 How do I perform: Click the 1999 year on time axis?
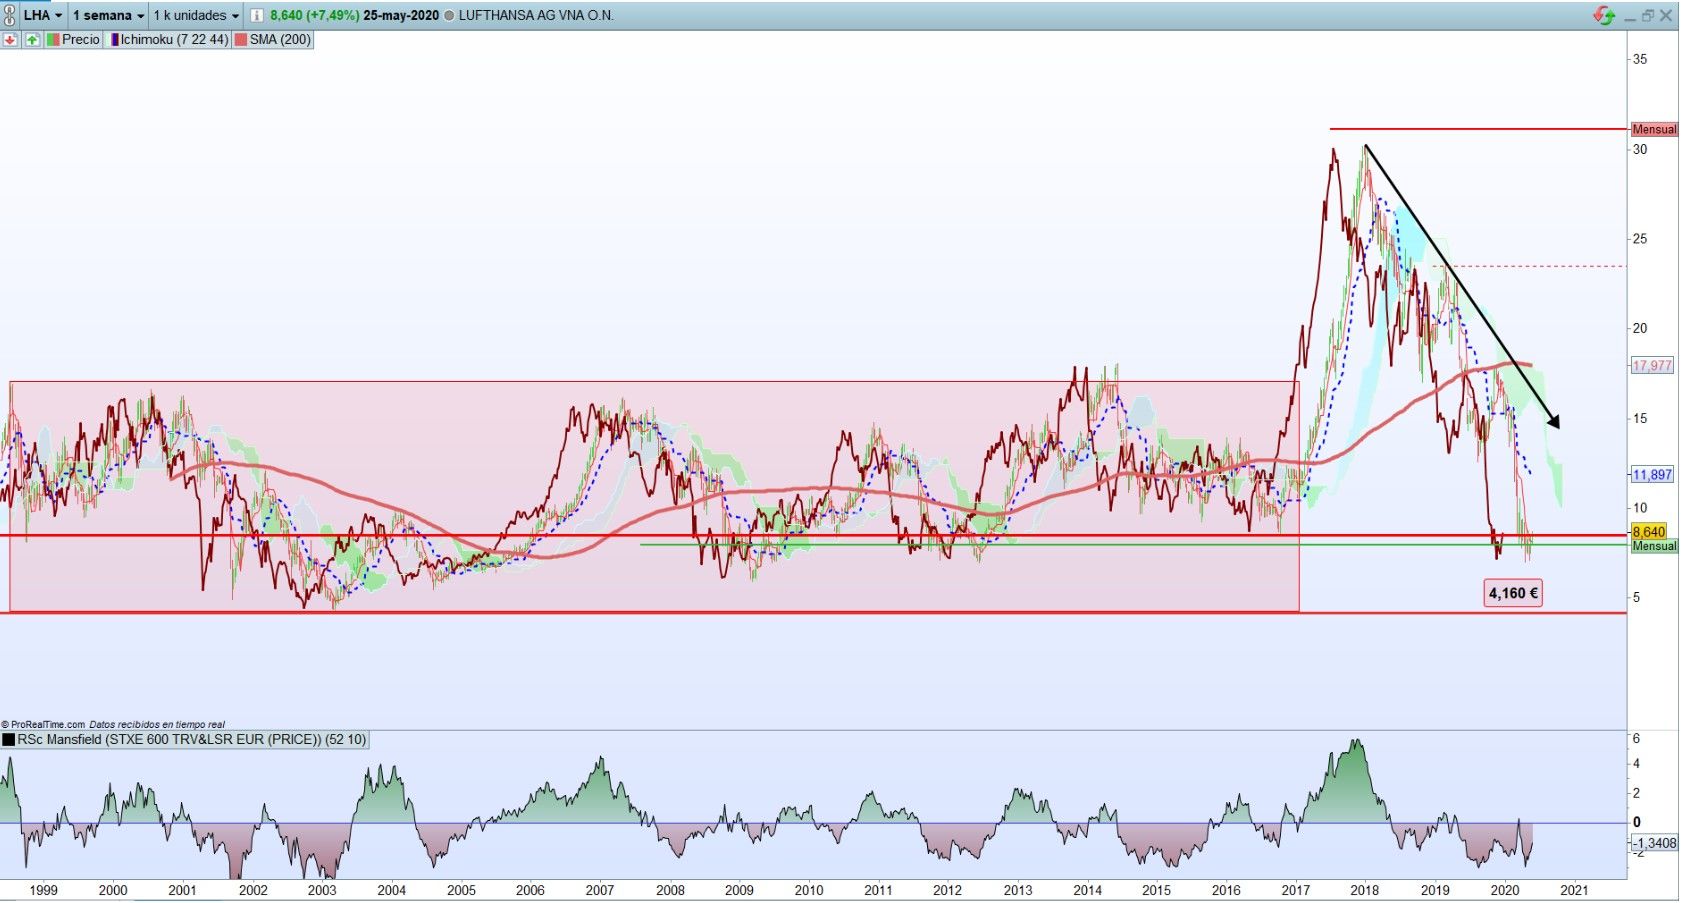pos(43,890)
